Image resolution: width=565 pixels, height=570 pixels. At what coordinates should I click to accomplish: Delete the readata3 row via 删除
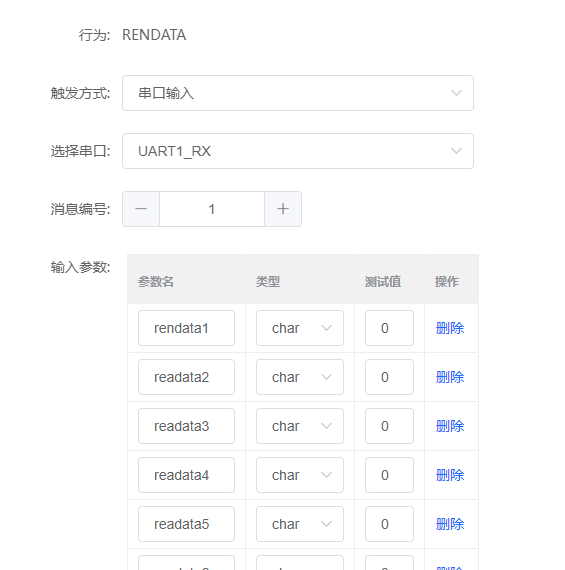click(450, 426)
